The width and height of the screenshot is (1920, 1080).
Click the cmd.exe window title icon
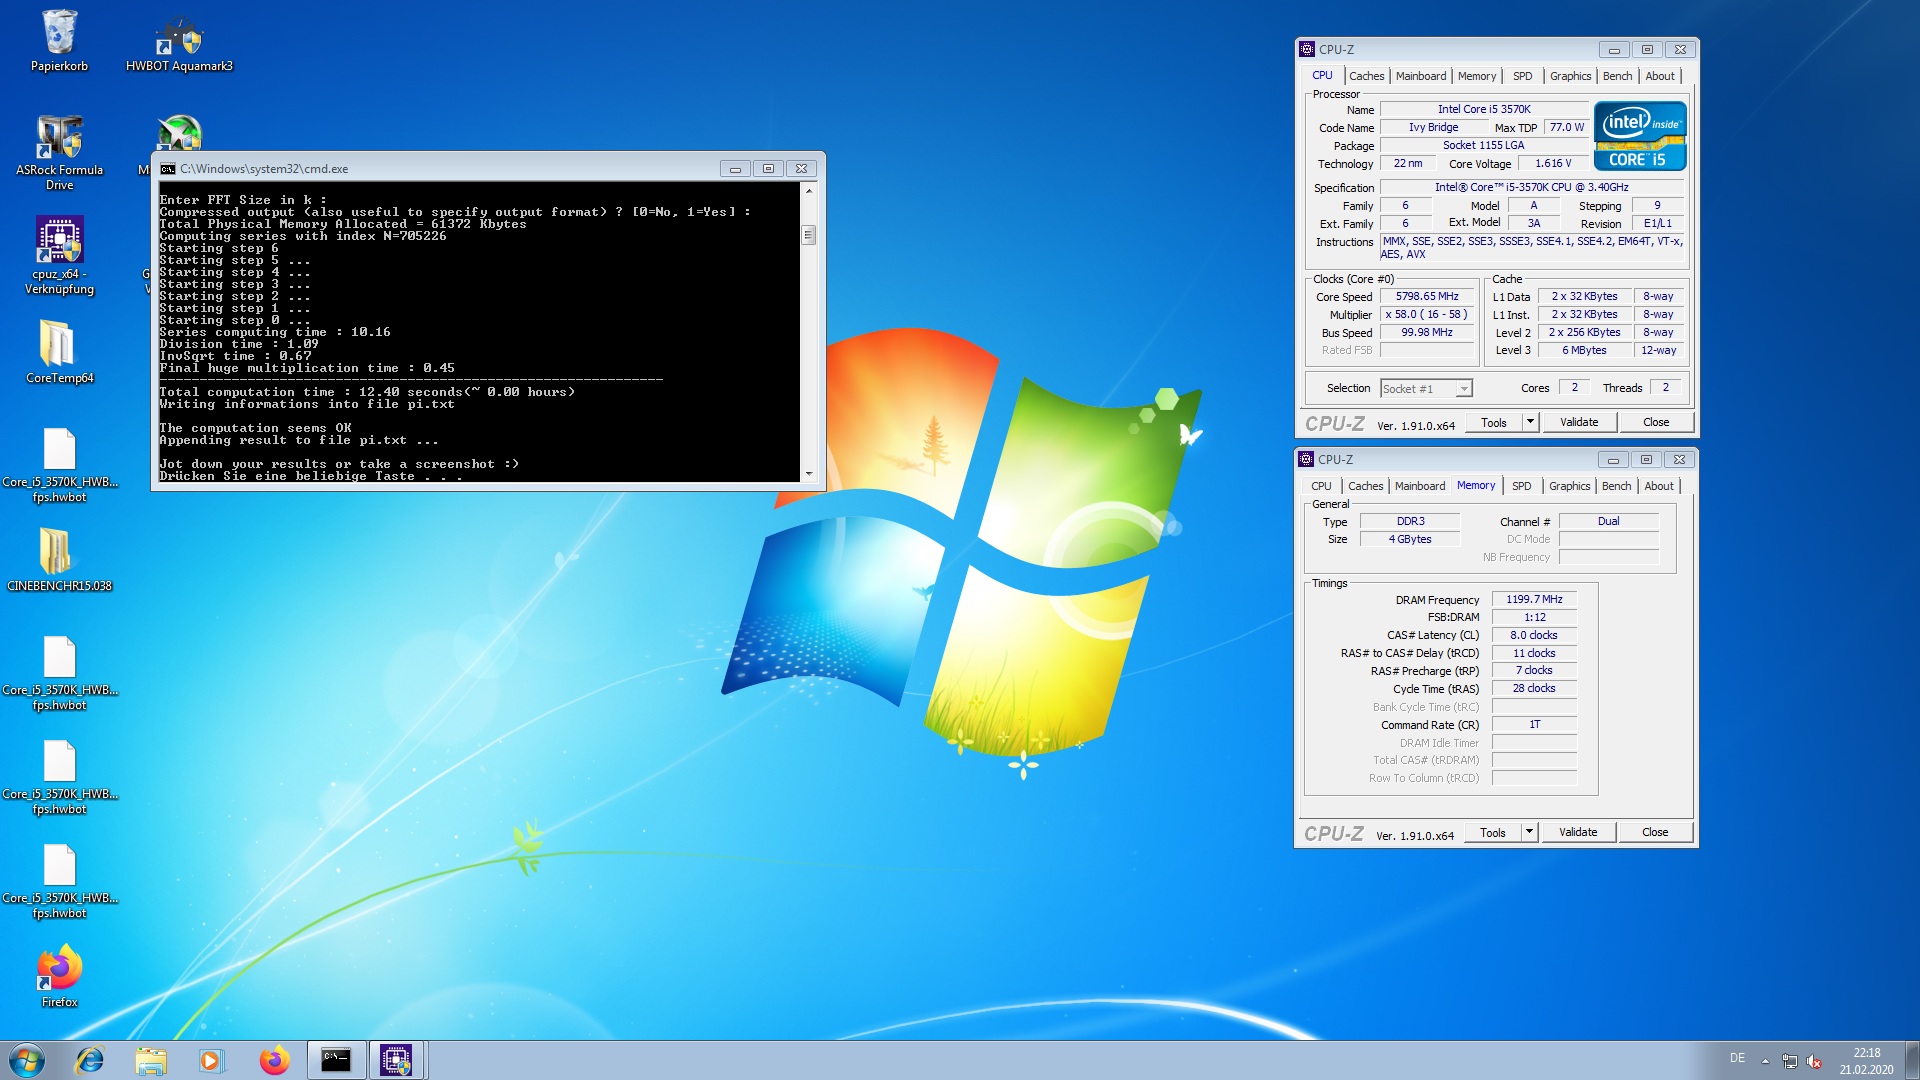(168, 169)
